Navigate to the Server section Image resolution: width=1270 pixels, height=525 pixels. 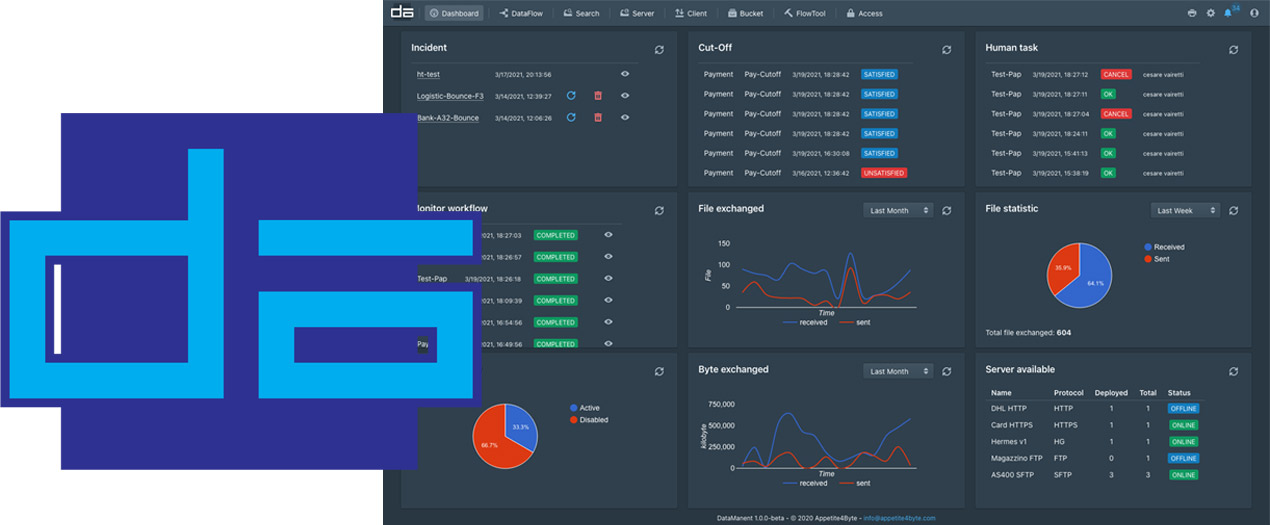coord(637,13)
